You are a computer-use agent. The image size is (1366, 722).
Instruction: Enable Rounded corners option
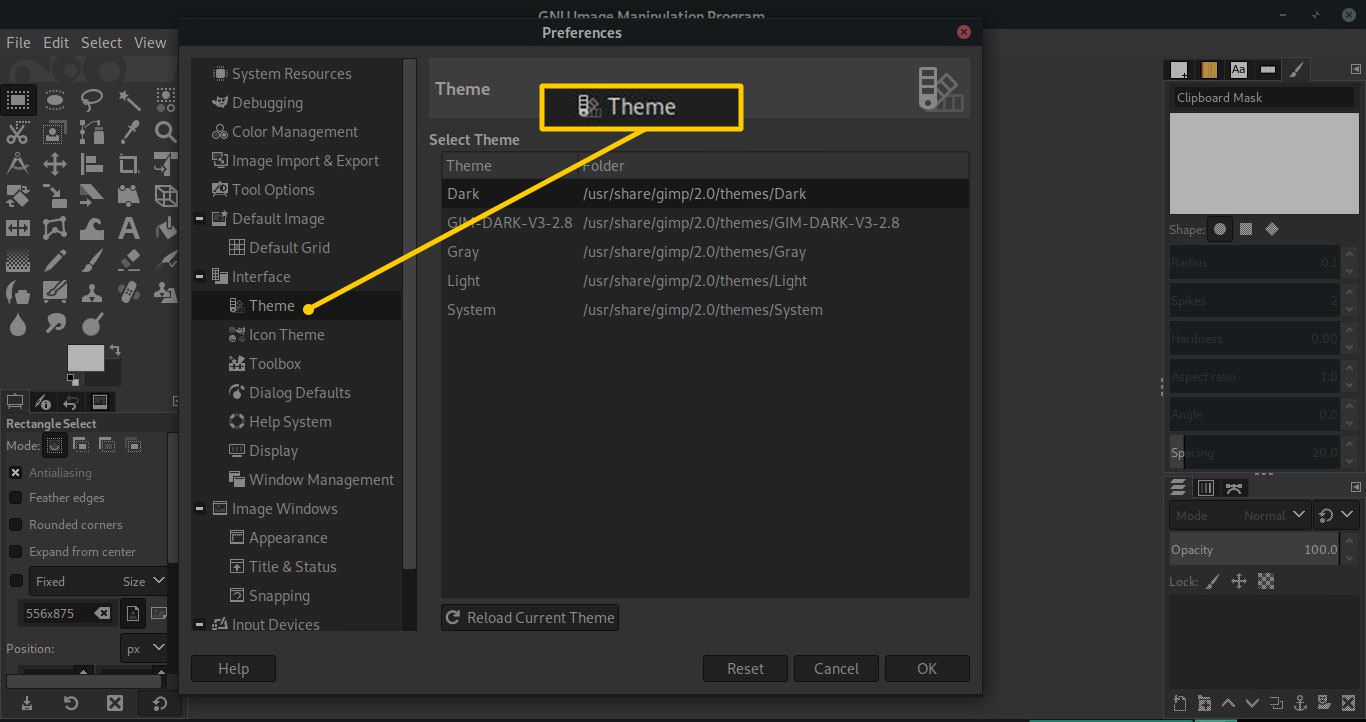[16, 525]
